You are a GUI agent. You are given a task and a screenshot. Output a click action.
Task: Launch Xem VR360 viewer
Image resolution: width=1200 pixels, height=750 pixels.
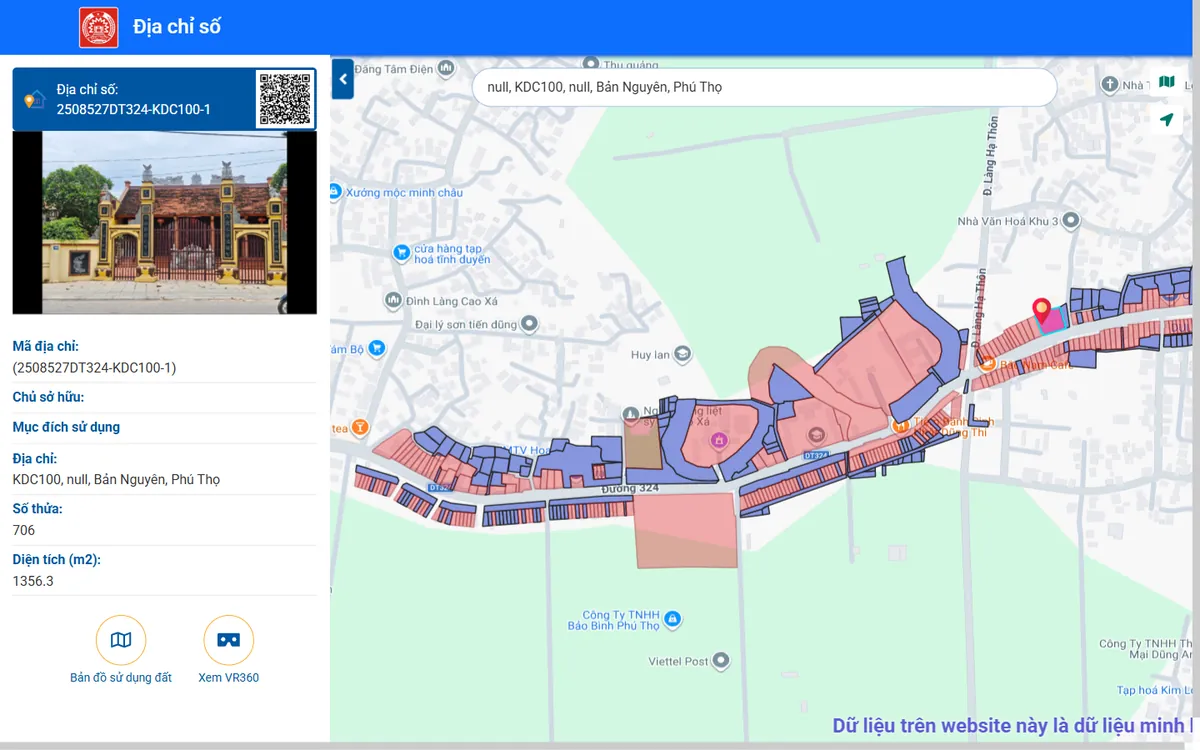pyautogui.click(x=228, y=640)
